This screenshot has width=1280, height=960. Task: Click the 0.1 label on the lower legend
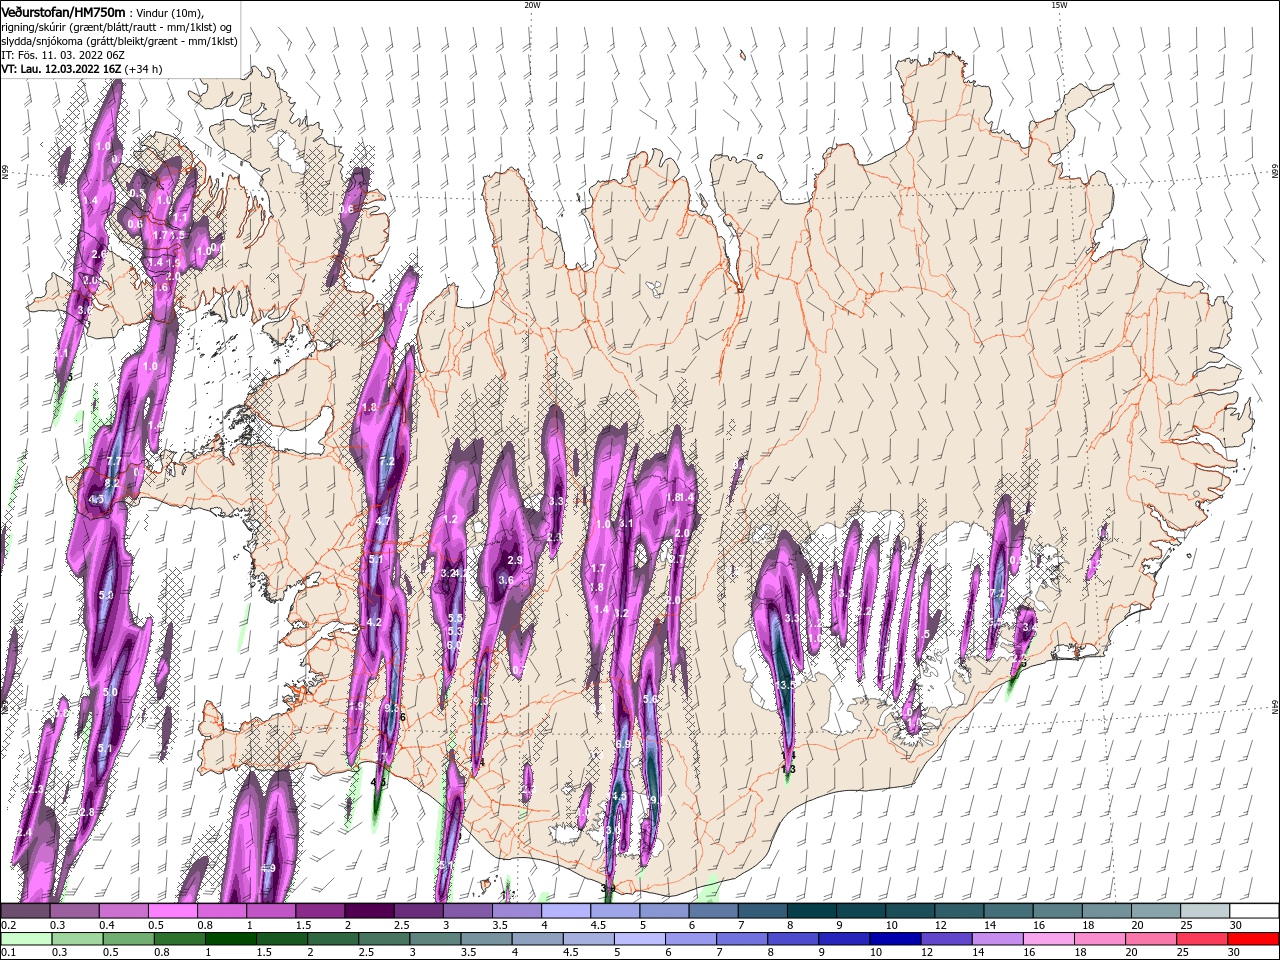tap(8, 952)
